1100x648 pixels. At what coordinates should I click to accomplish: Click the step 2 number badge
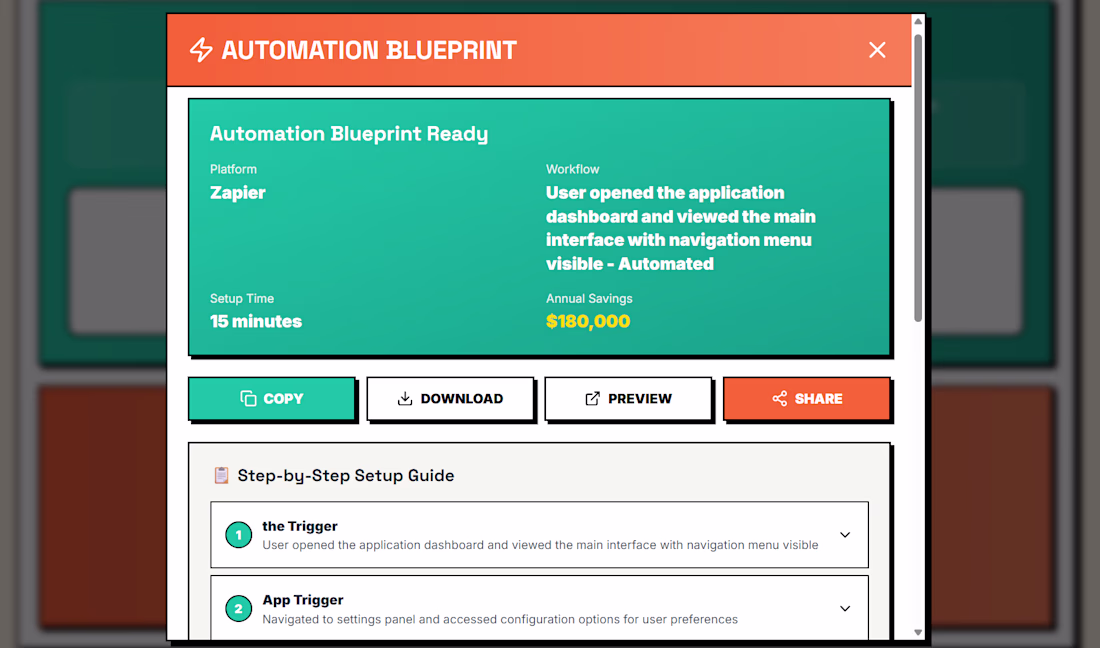(x=239, y=608)
